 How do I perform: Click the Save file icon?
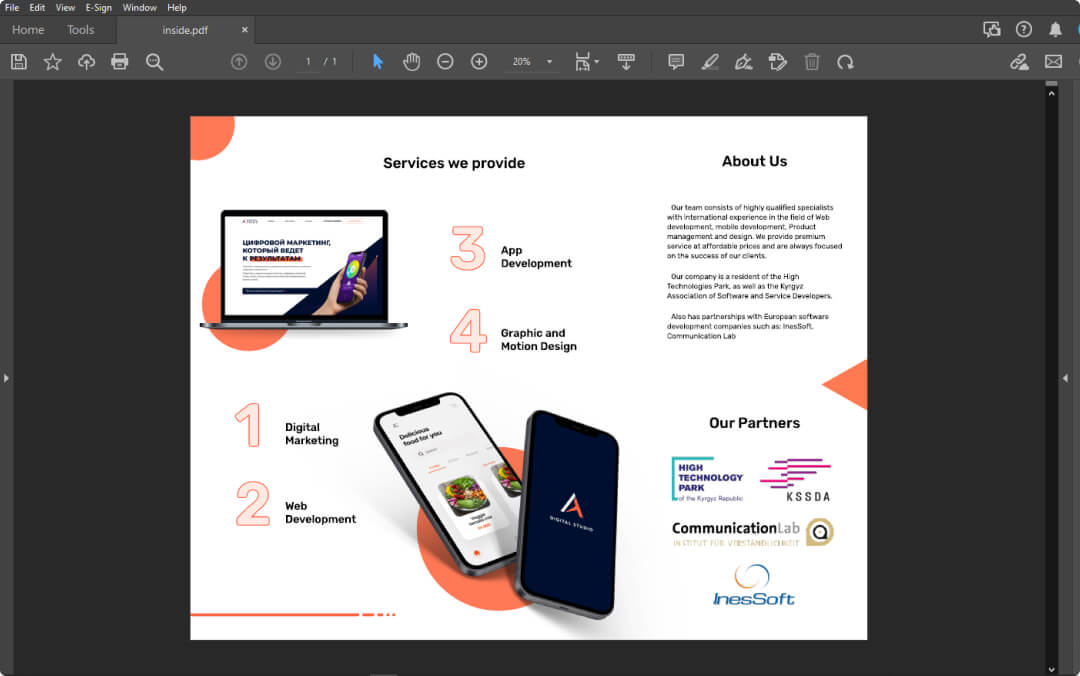[x=19, y=62]
